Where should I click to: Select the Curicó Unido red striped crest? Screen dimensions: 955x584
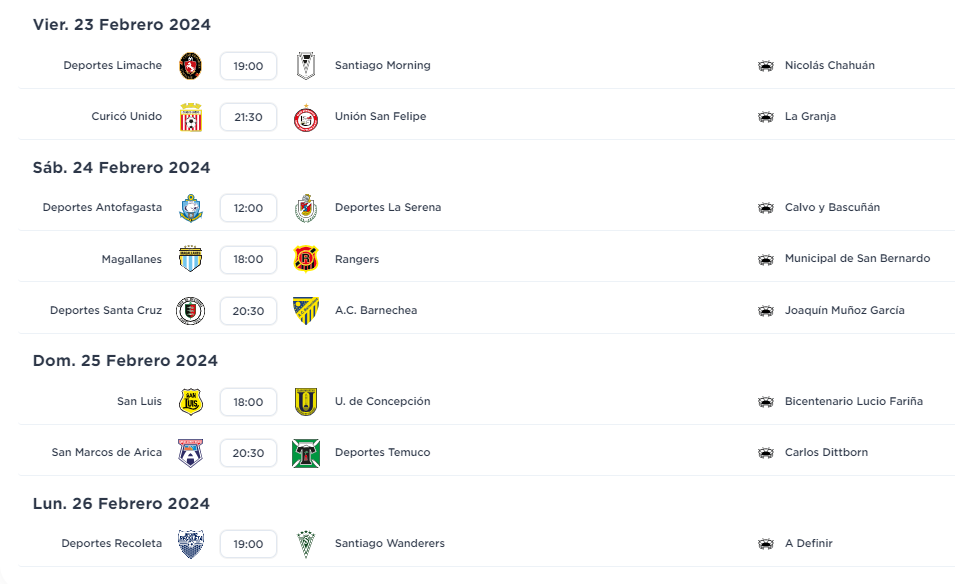click(x=191, y=117)
